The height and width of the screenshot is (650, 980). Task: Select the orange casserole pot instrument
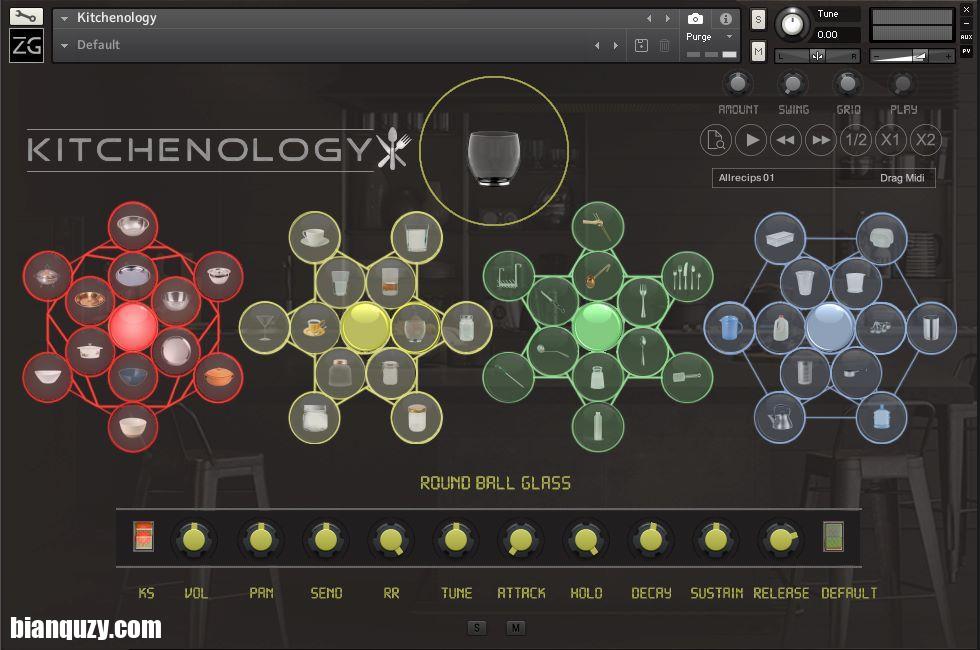(219, 377)
